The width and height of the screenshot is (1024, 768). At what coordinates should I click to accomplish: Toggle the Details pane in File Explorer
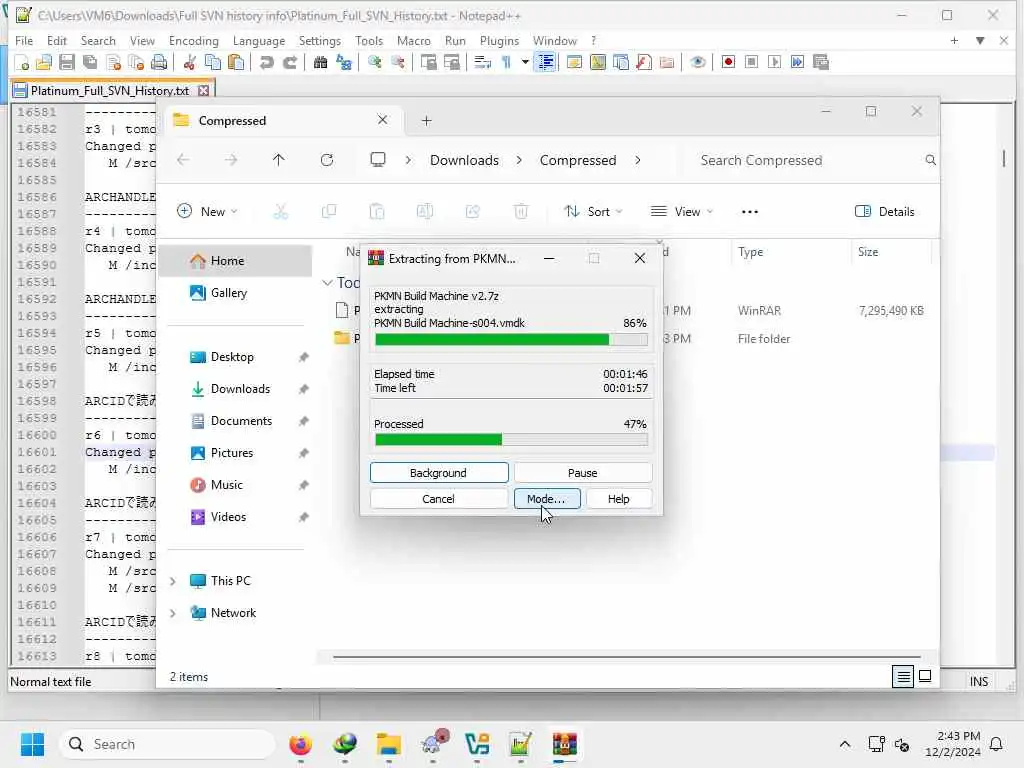point(884,212)
